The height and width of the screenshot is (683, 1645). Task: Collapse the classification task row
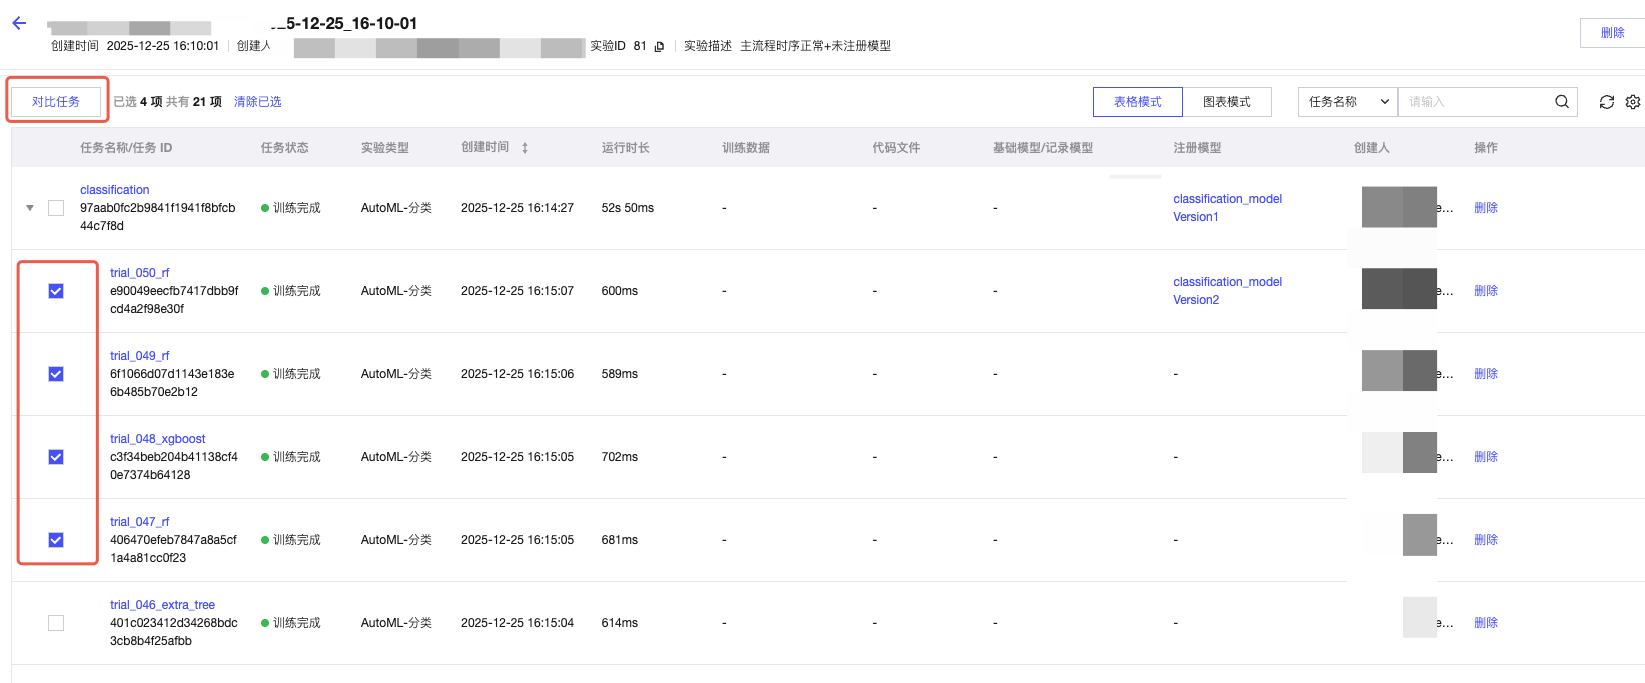point(30,208)
